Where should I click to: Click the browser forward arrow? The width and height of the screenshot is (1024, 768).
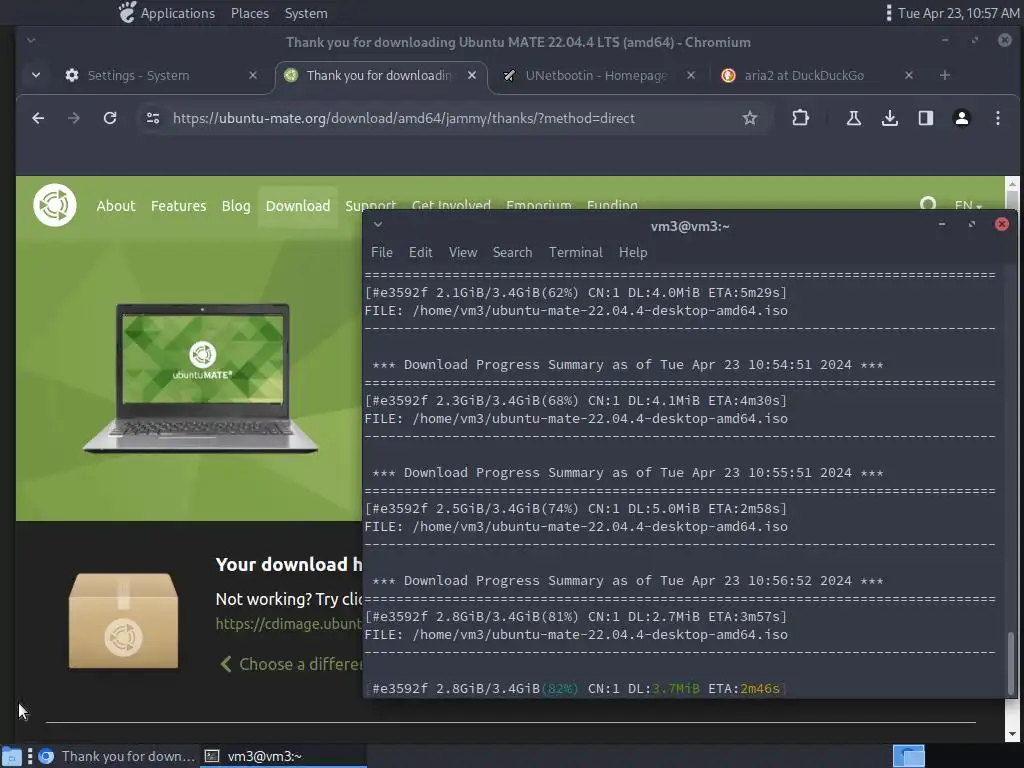pyautogui.click(x=74, y=118)
